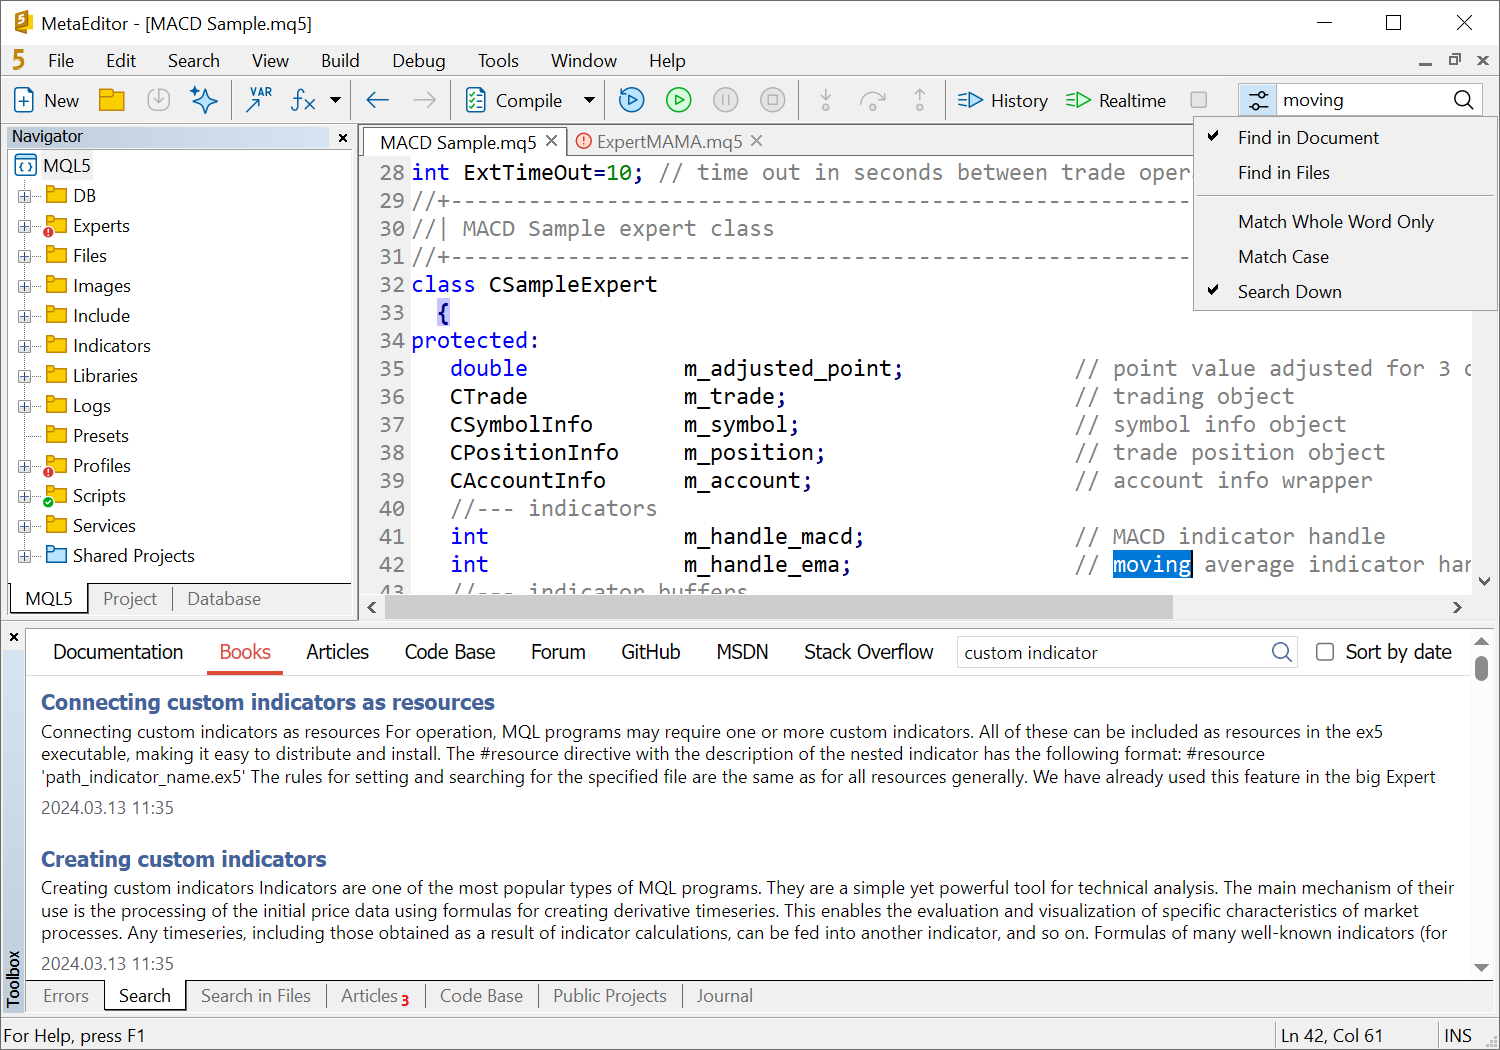The width and height of the screenshot is (1500, 1050).
Task: Toggle Match Case search option
Action: coord(1283,257)
